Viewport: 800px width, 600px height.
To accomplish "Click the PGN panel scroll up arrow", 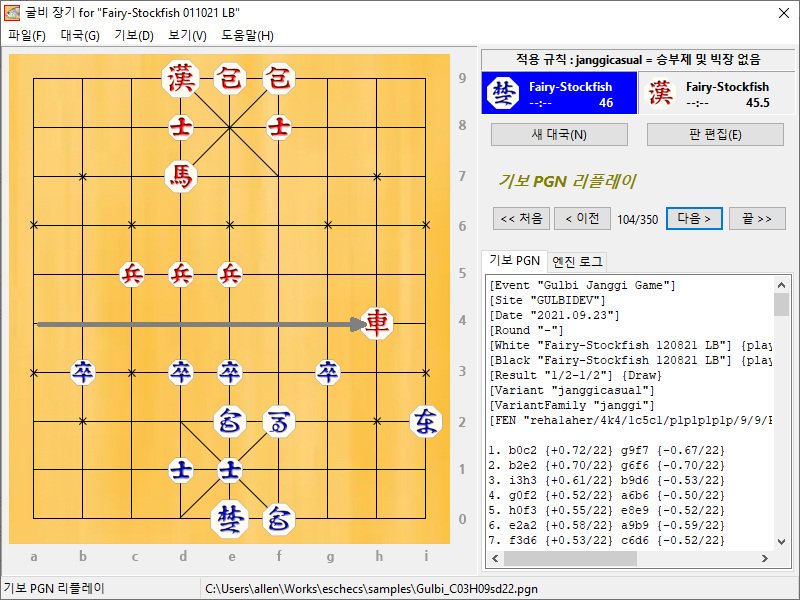I will [781, 284].
